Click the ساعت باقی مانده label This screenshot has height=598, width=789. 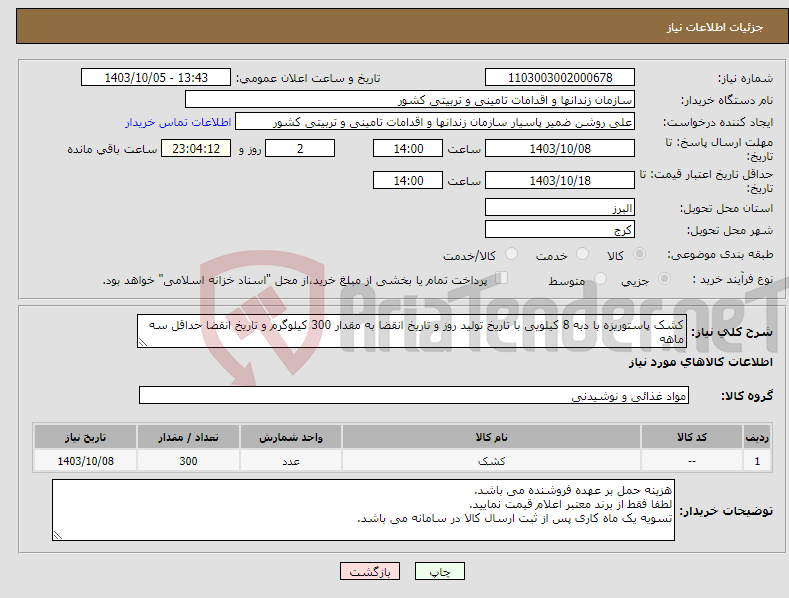coord(112,149)
